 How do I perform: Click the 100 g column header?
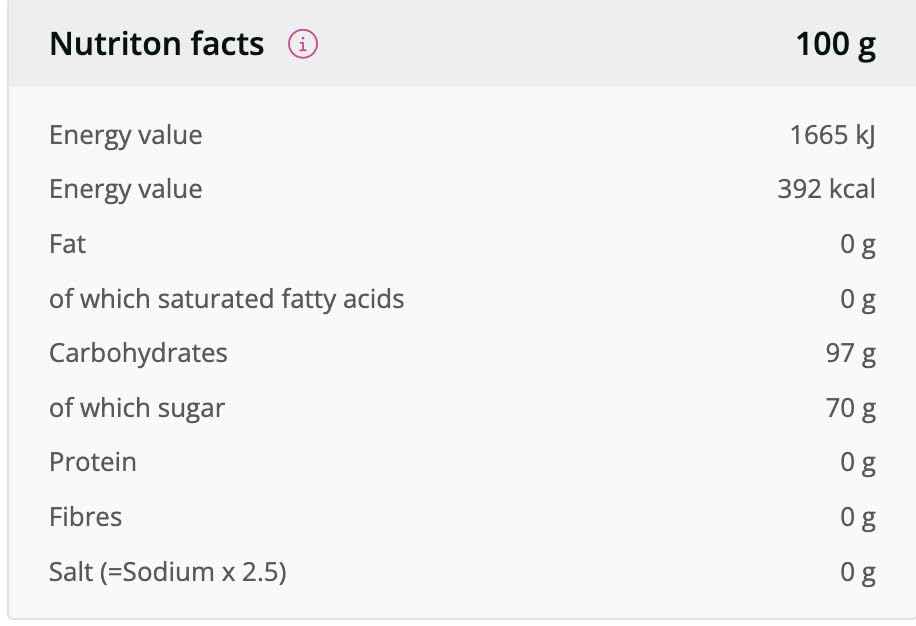pos(835,45)
